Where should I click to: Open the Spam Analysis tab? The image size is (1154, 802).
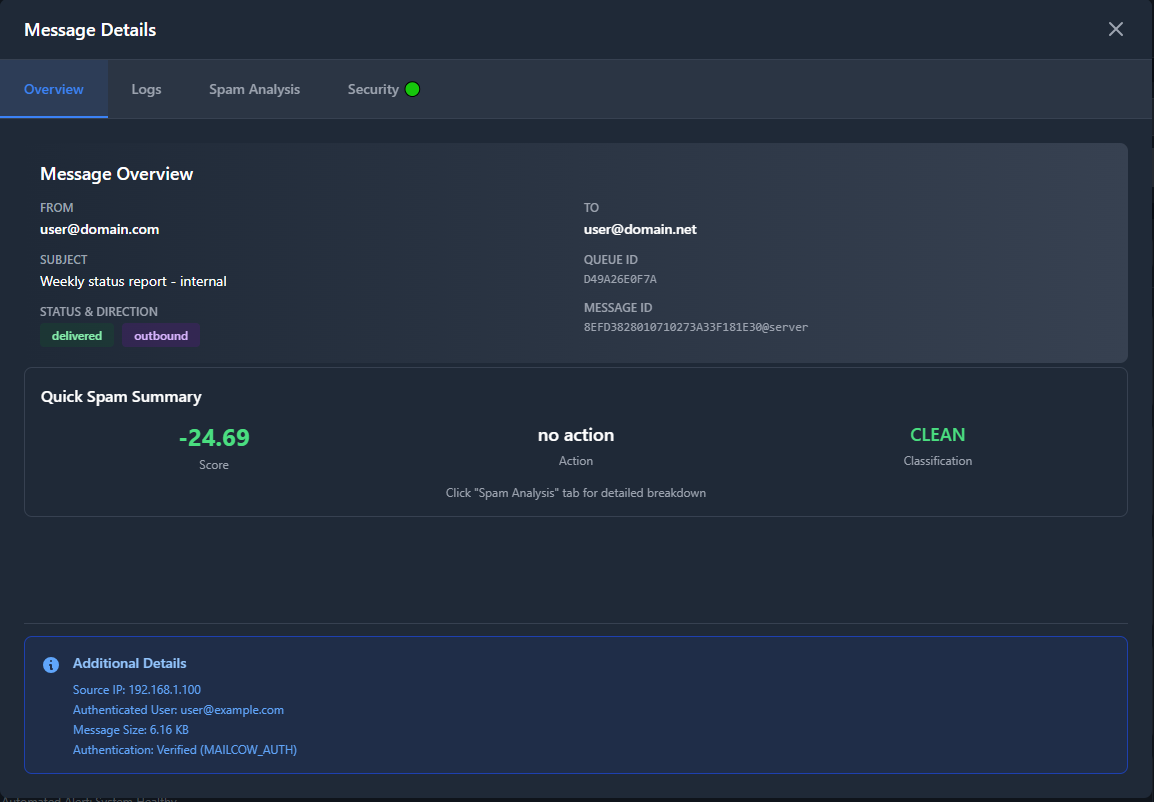pos(254,89)
